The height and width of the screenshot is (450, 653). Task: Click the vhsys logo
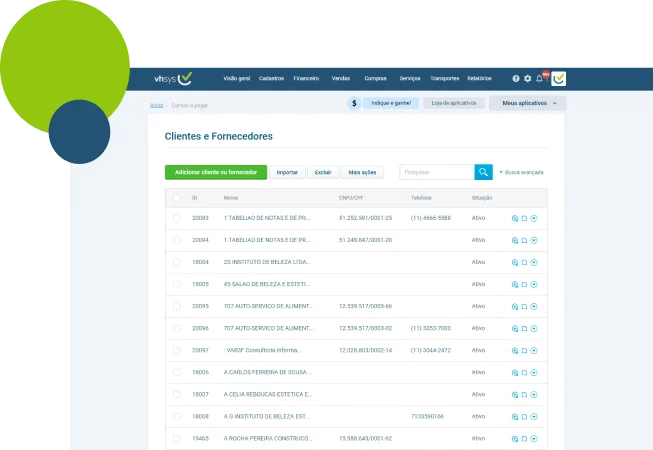coord(173,78)
